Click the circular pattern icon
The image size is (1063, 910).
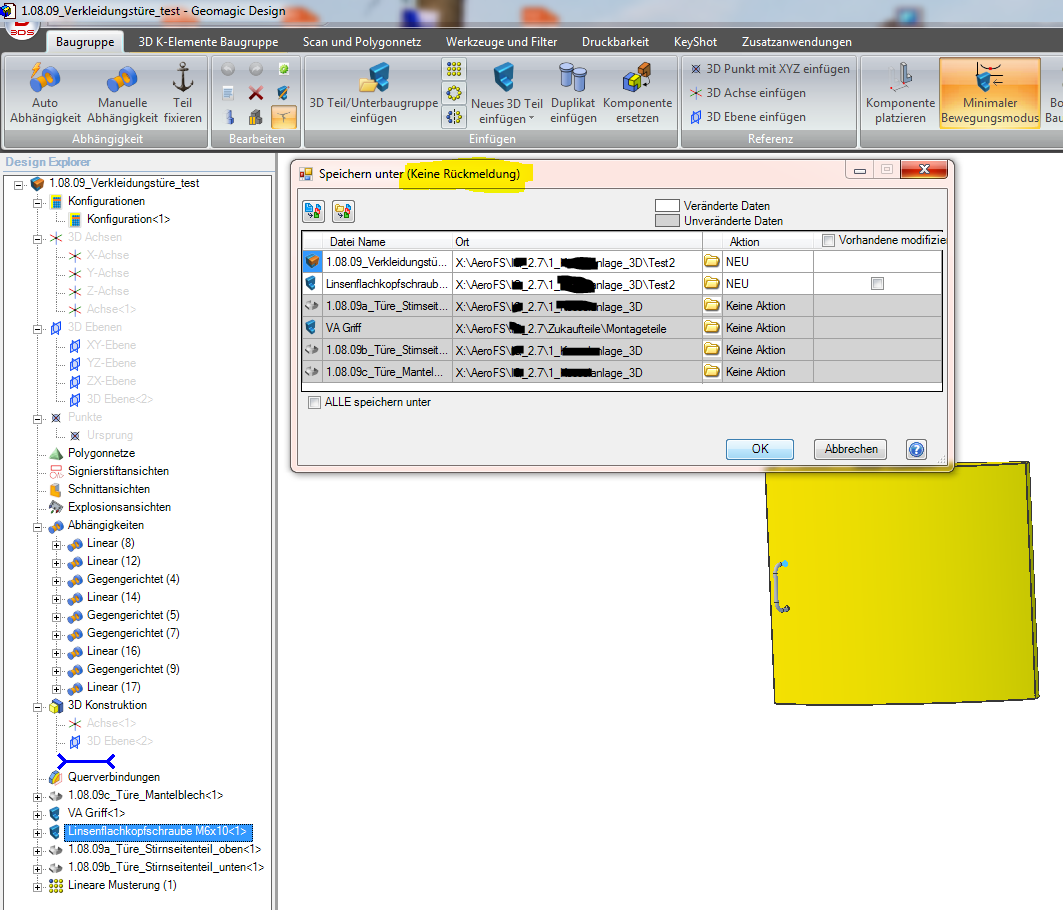(454, 93)
